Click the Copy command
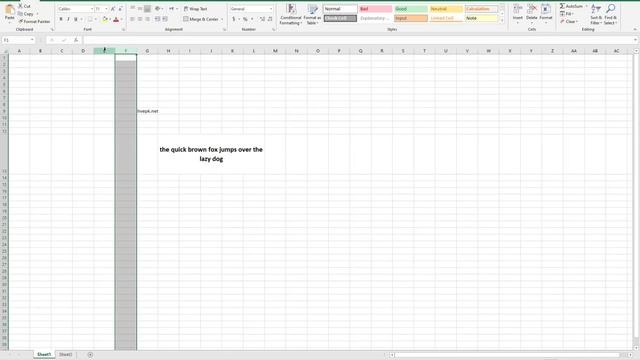Viewport: 640px width, 360px height. [x=26, y=13]
